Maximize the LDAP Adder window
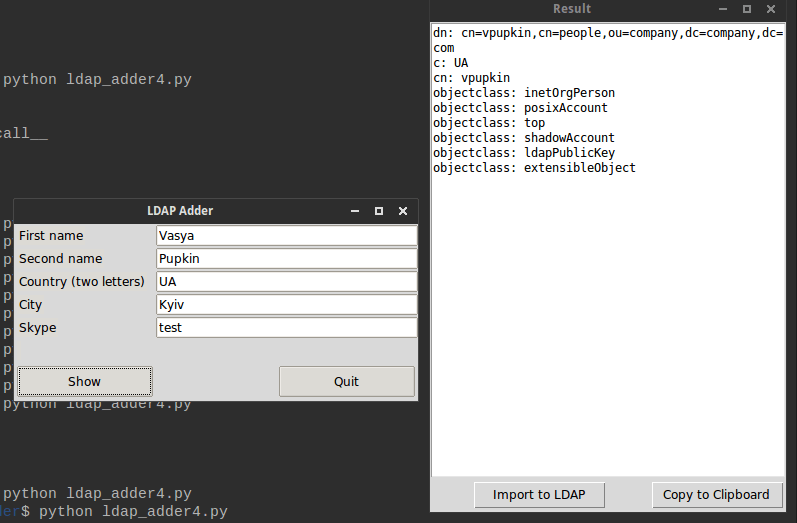Image resolution: width=797 pixels, height=523 pixels. coord(379,211)
